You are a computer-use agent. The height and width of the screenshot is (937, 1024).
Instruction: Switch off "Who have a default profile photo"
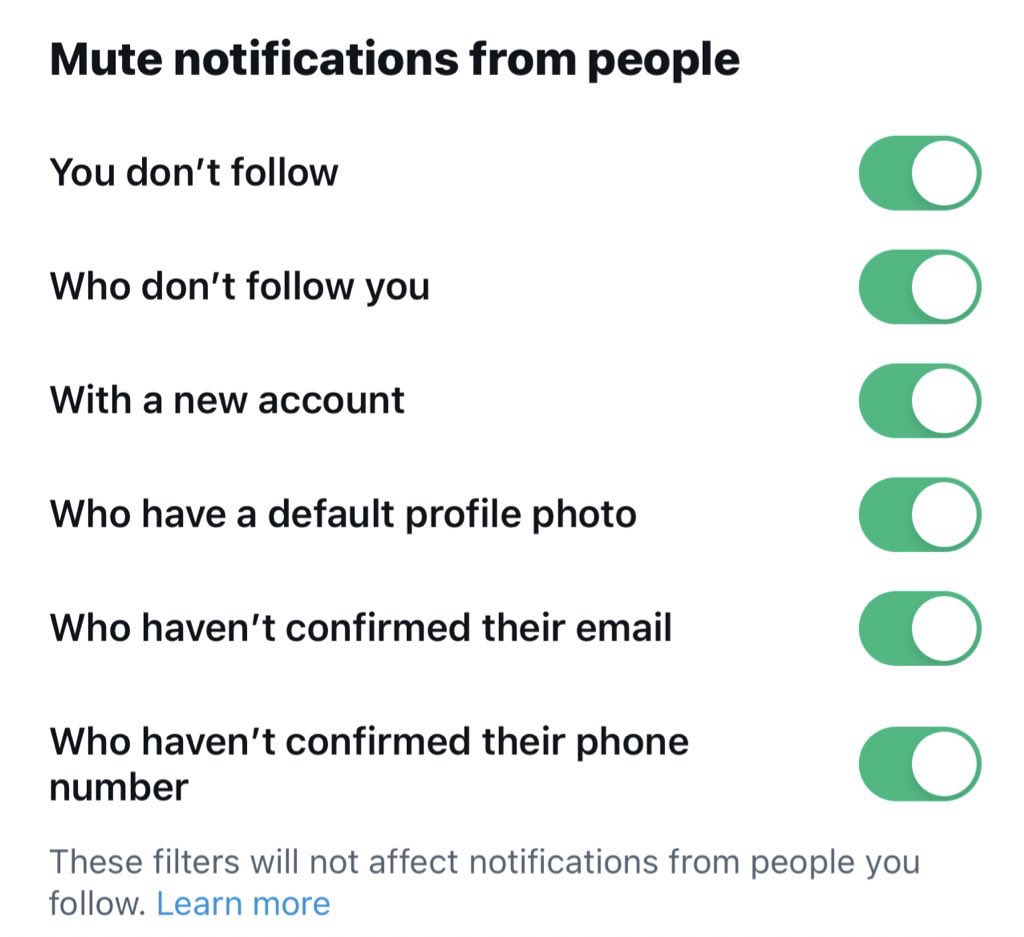(x=920, y=515)
